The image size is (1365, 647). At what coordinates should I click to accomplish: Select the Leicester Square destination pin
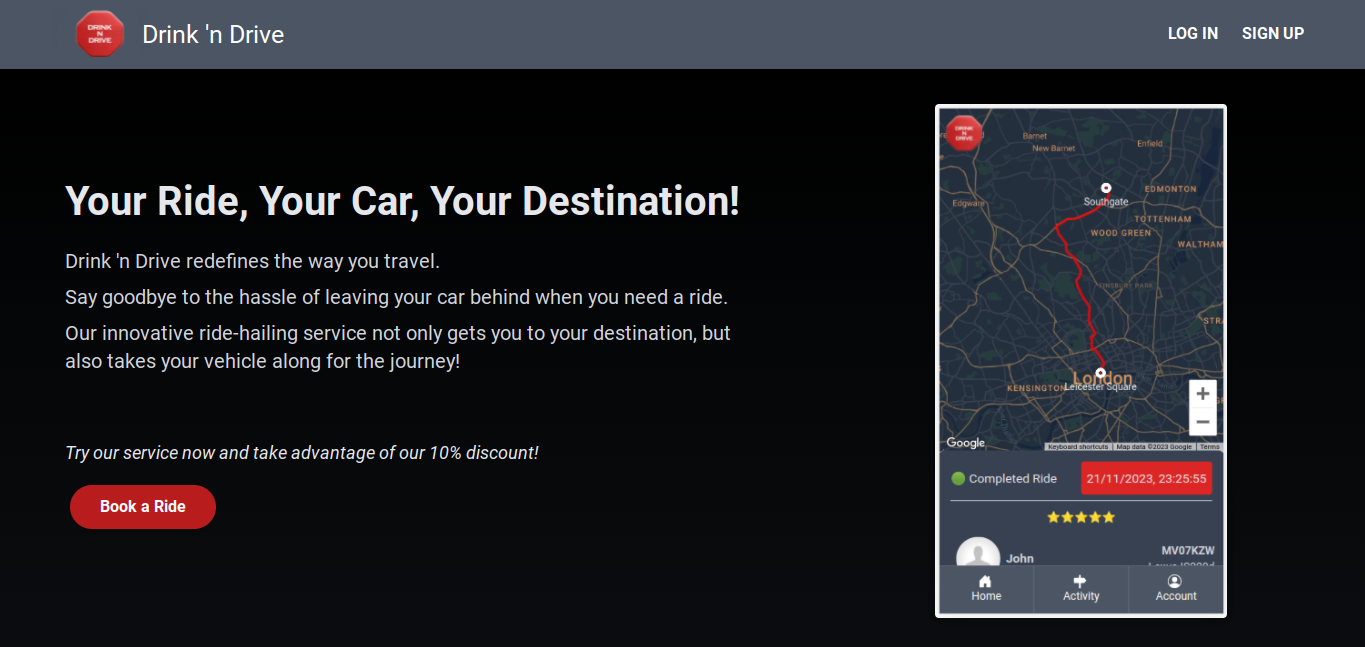[1100, 371]
